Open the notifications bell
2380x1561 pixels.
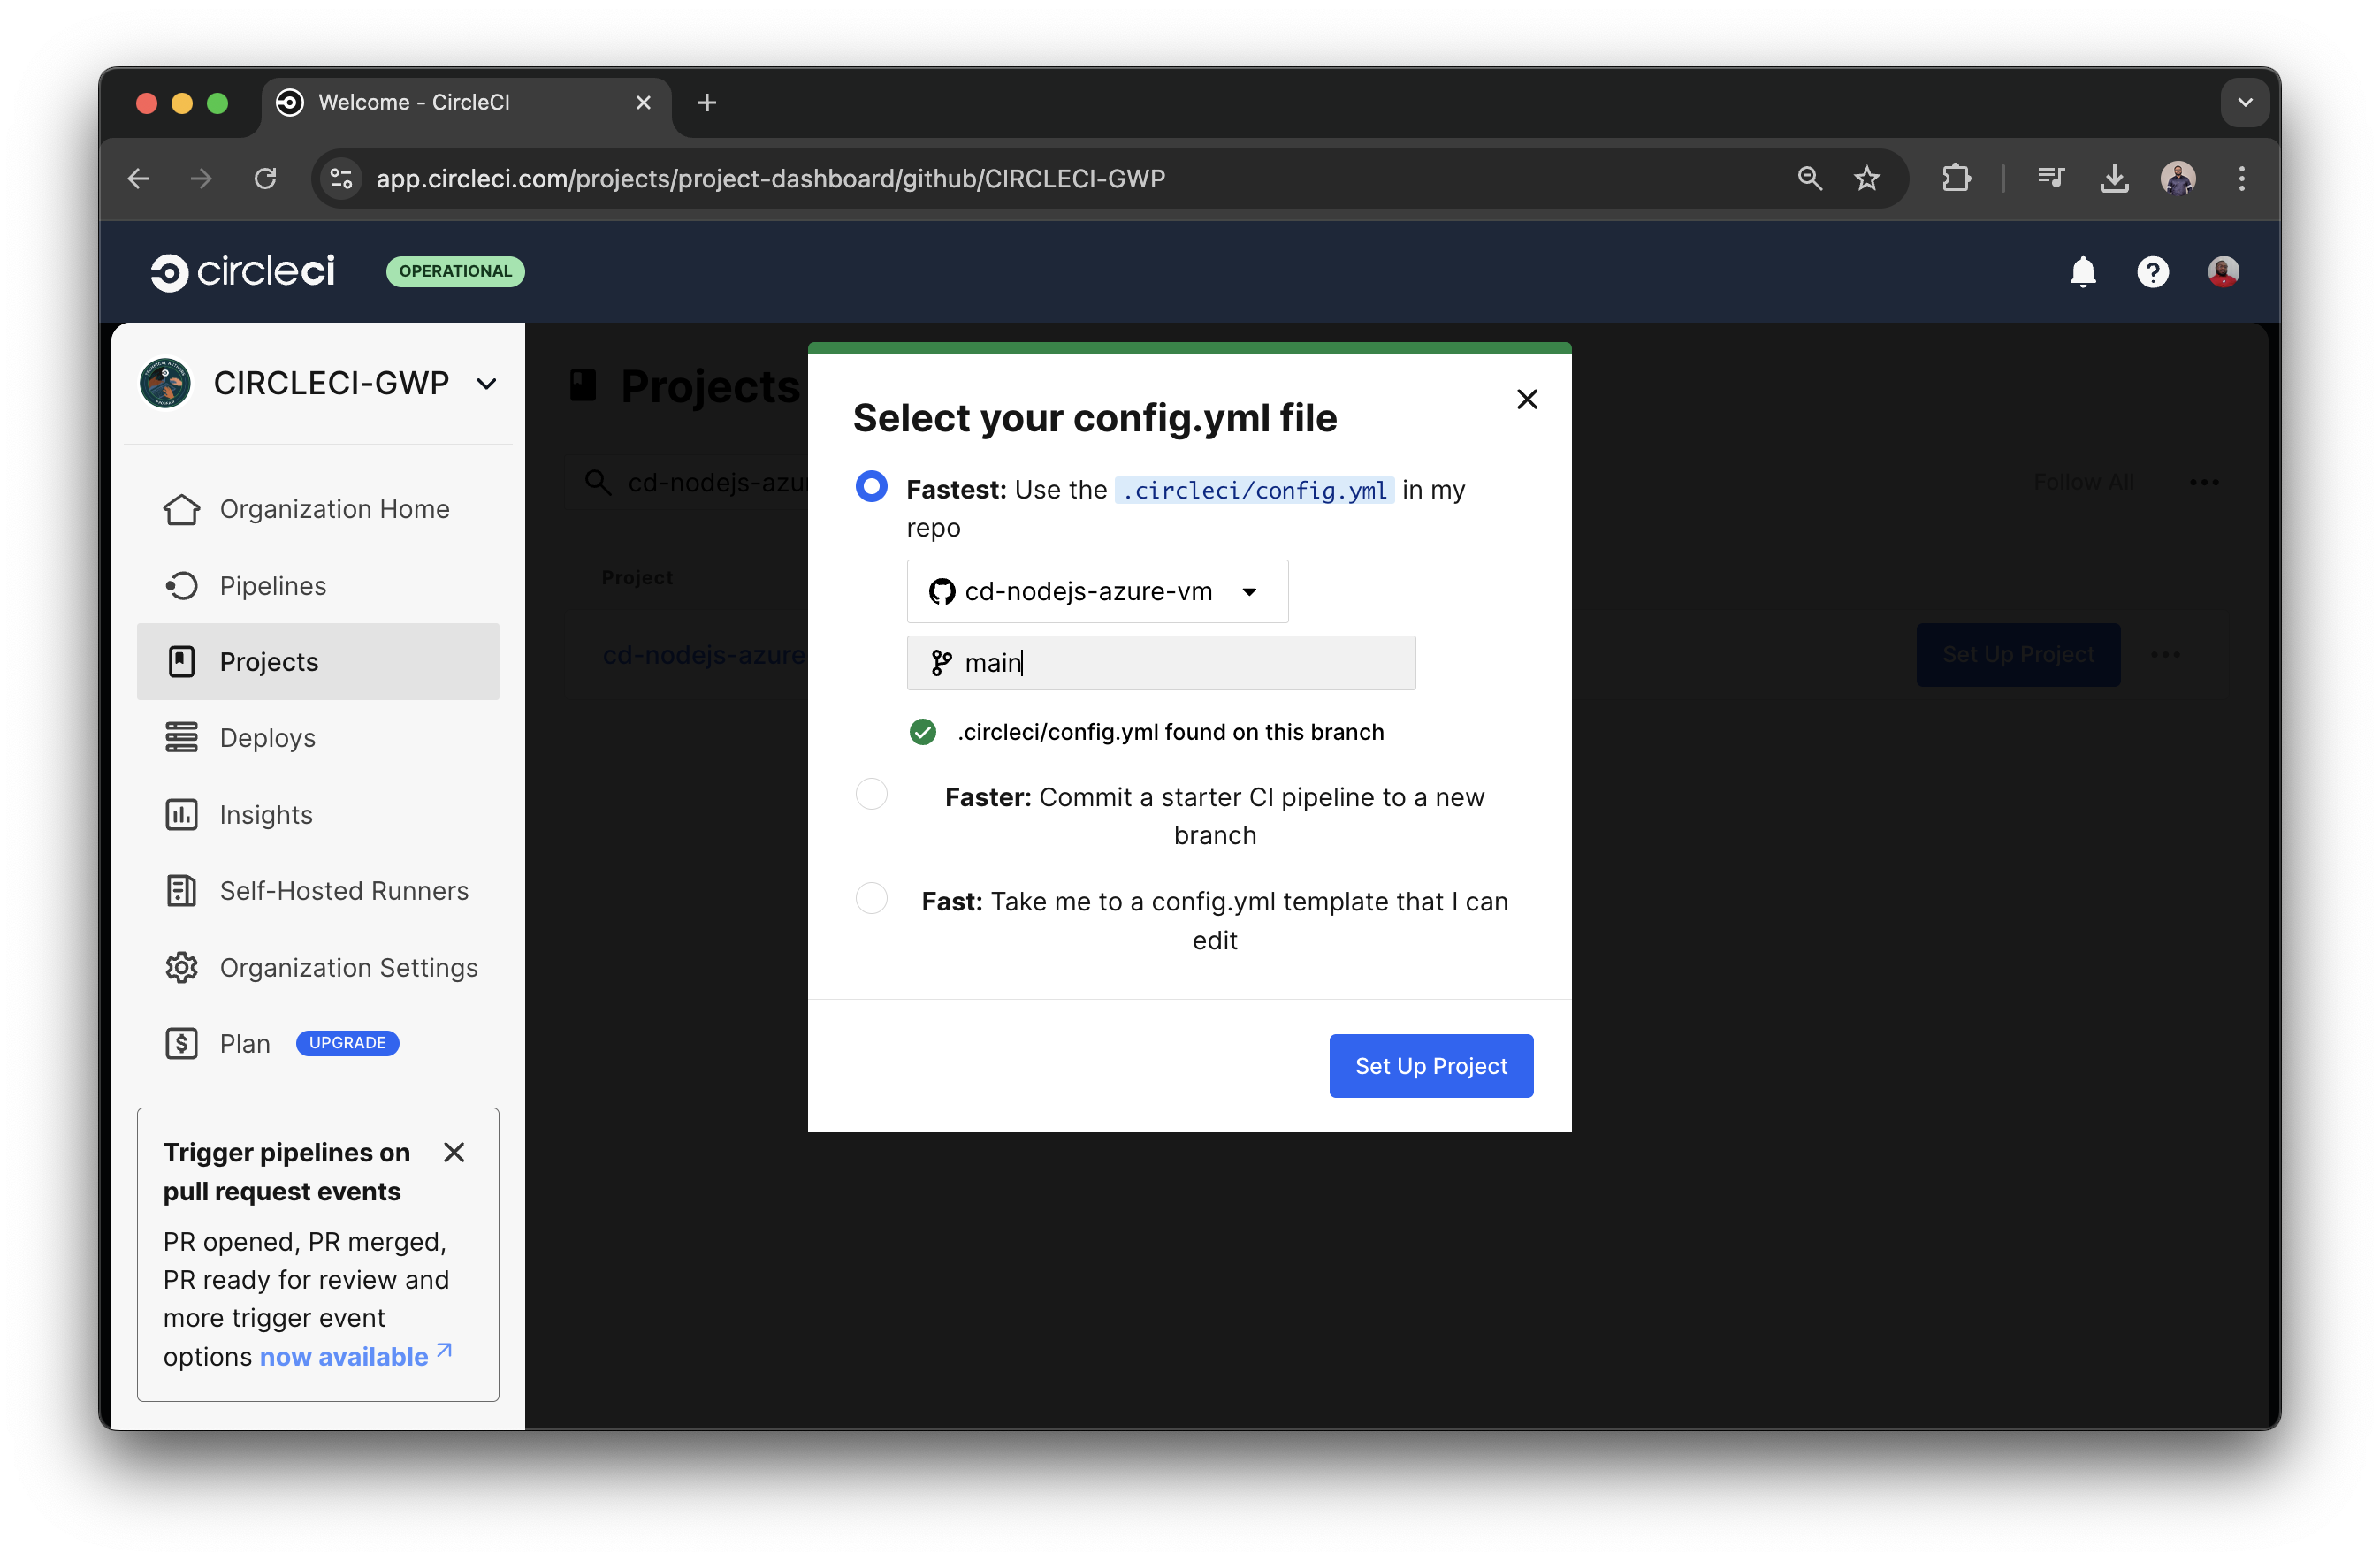pyautogui.click(x=2083, y=271)
